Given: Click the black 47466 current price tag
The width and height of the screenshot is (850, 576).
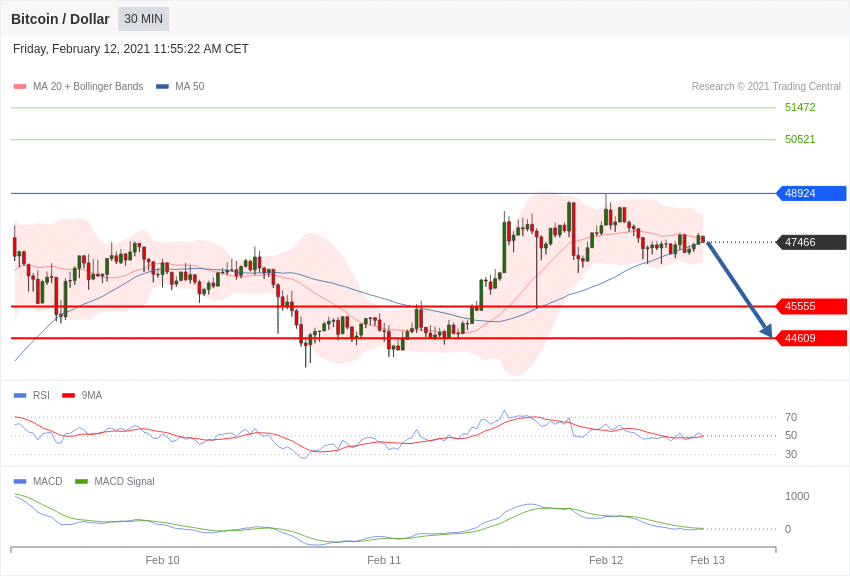Looking at the screenshot, I should 812,242.
